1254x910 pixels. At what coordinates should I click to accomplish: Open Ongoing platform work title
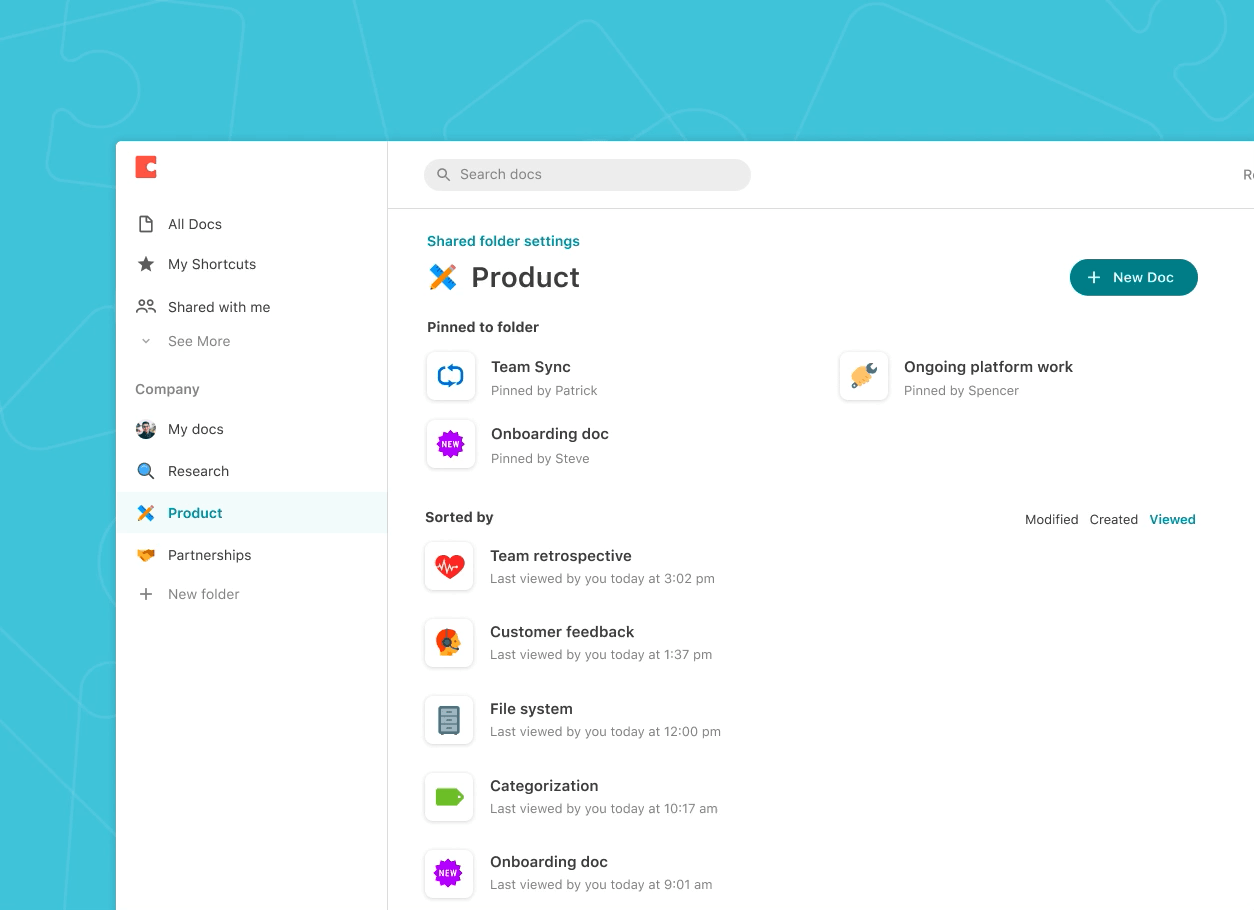click(x=988, y=367)
